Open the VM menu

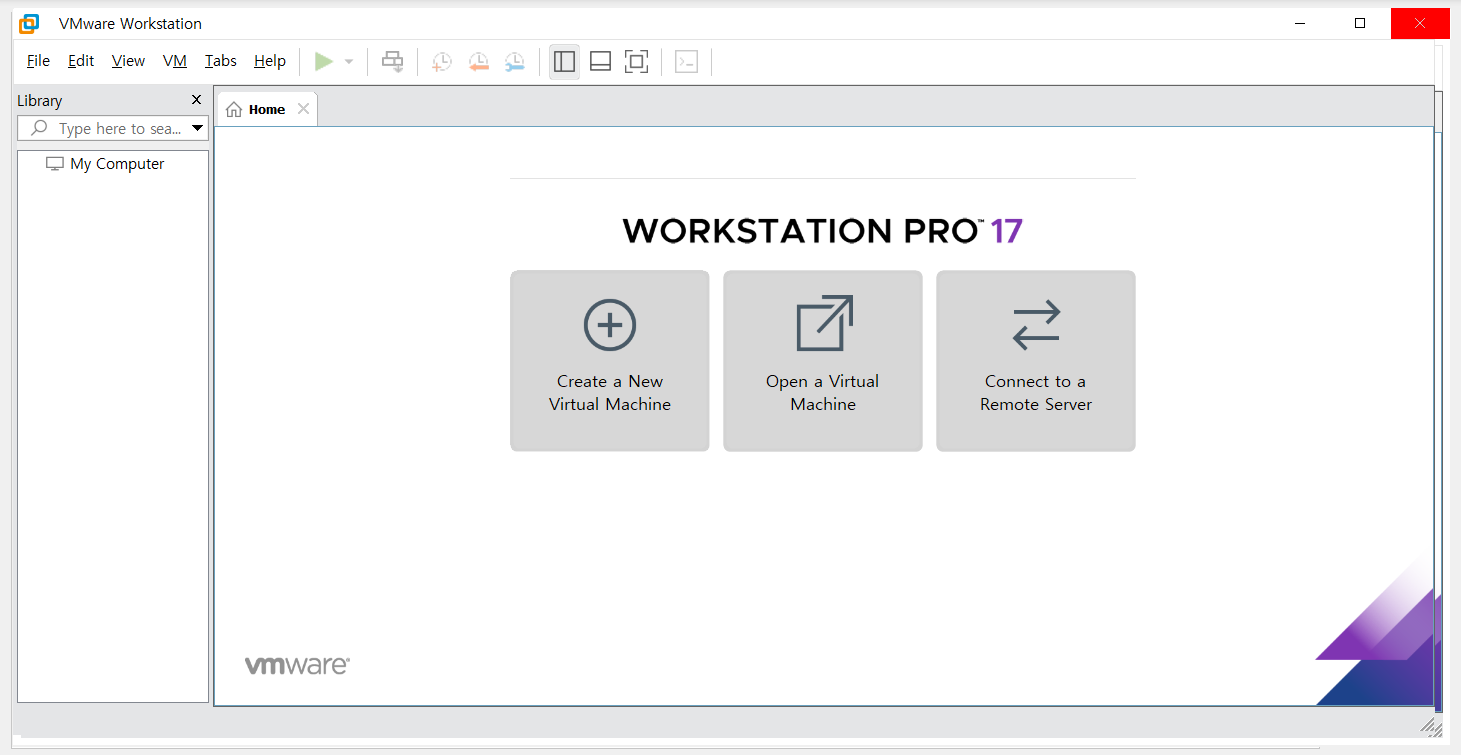click(175, 61)
